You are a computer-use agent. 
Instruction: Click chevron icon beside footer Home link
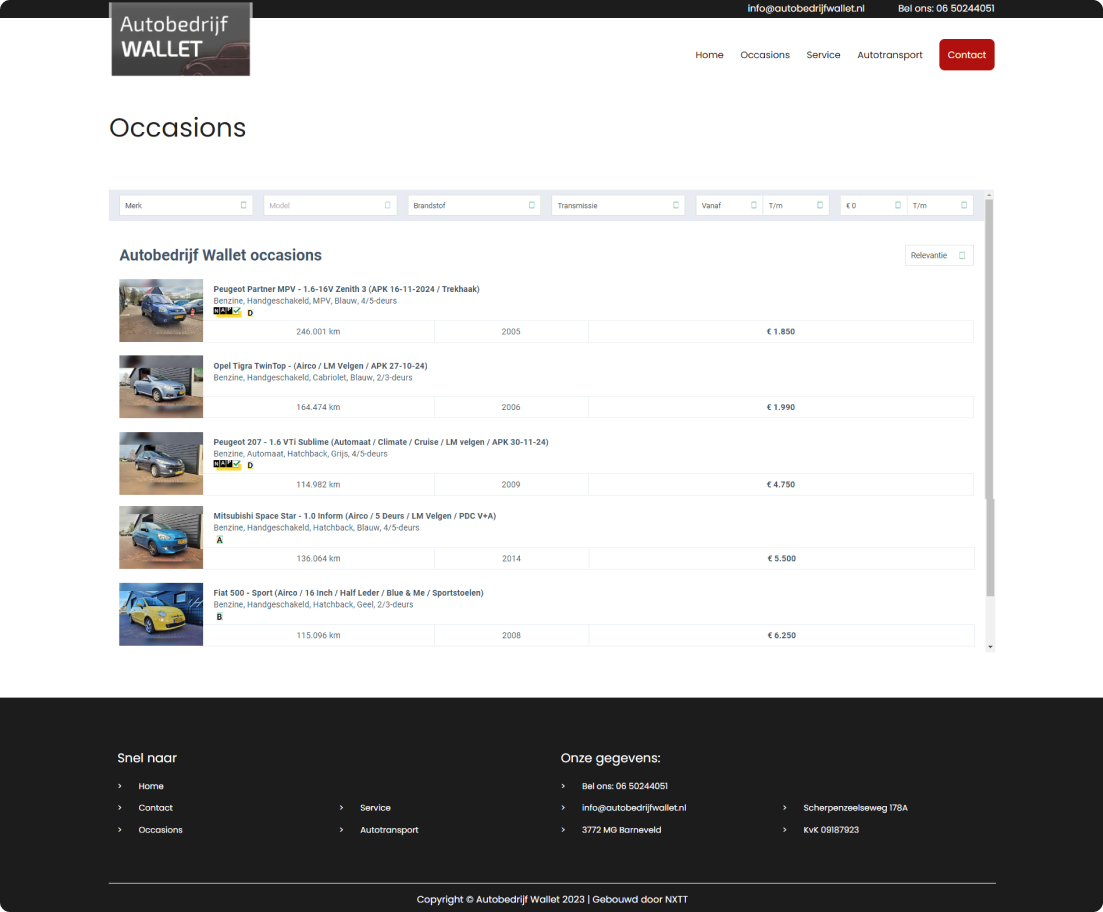coord(120,786)
